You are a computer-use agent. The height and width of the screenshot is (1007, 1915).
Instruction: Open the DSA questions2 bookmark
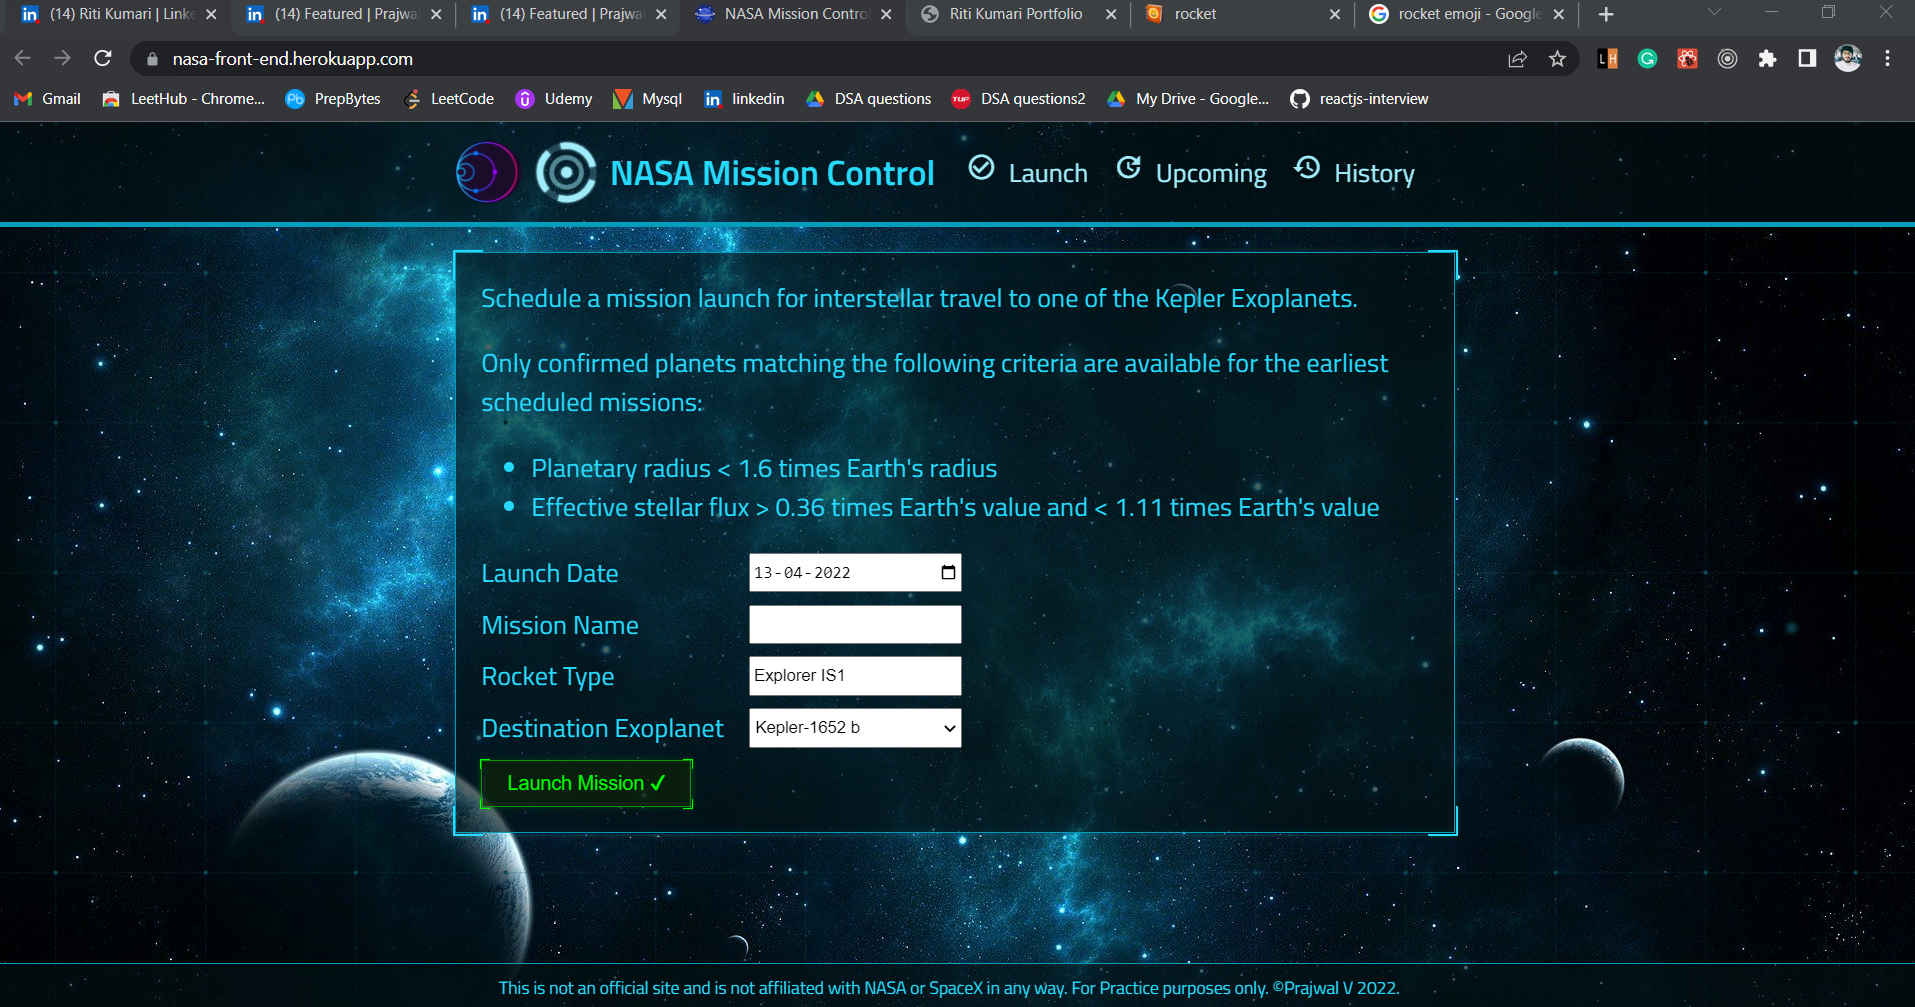click(1018, 99)
